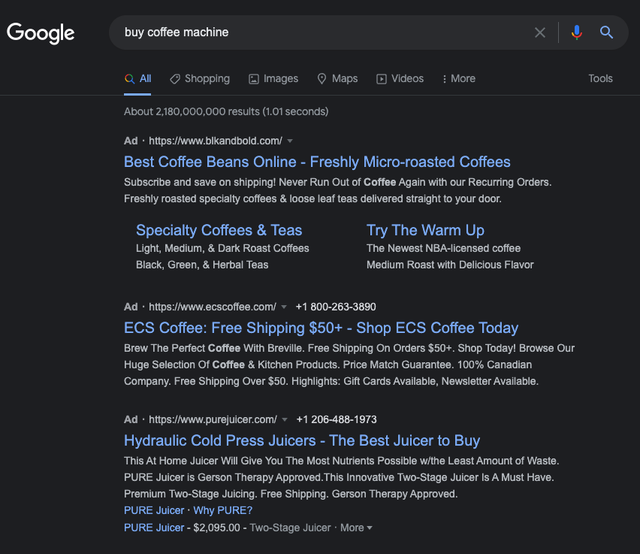Click 'The Newest NBA-licensed coffee' text
Screen dimensions: 640x554
pyautogui.click(x=444, y=248)
